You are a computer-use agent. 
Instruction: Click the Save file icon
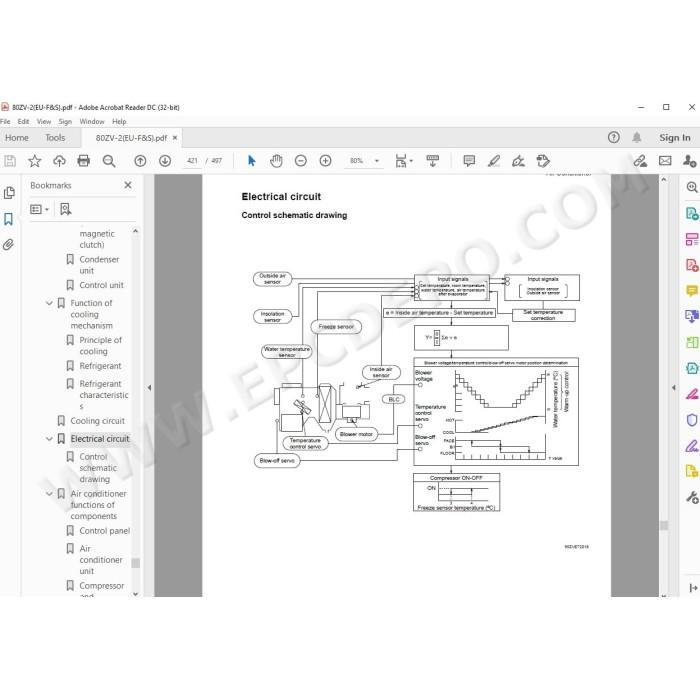(10, 161)
